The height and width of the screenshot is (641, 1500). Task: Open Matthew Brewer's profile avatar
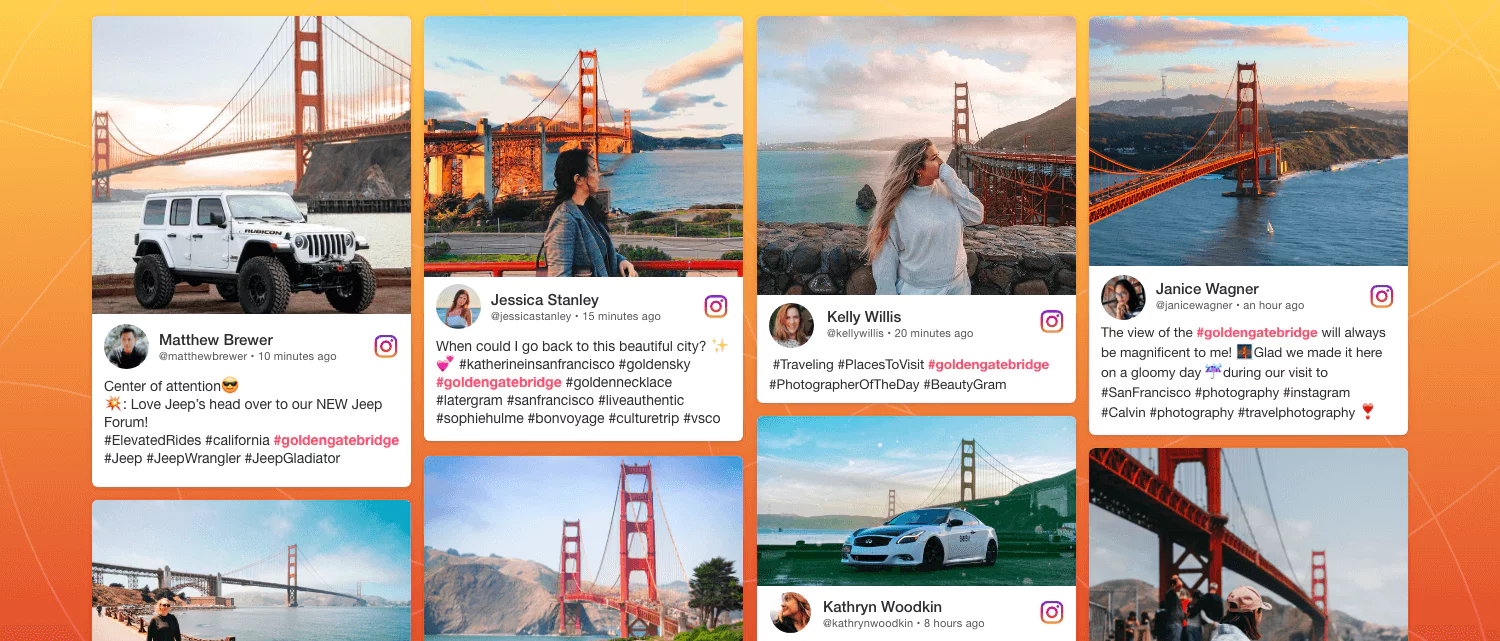pos(126,347)
